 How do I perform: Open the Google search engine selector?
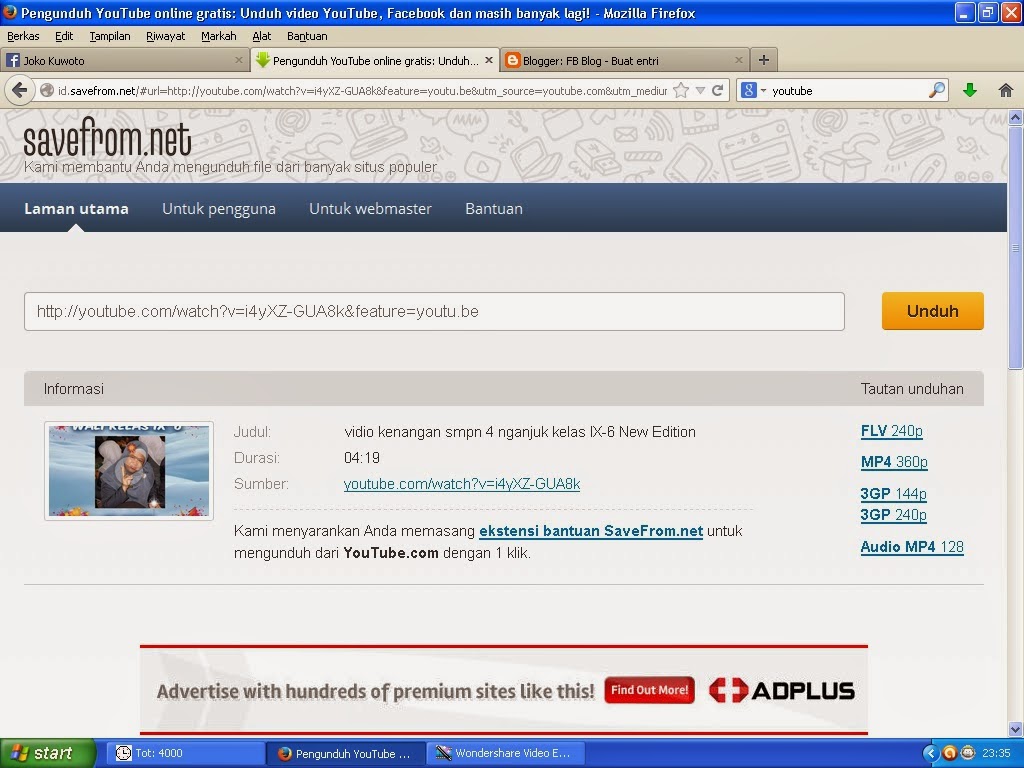[753, 91]
